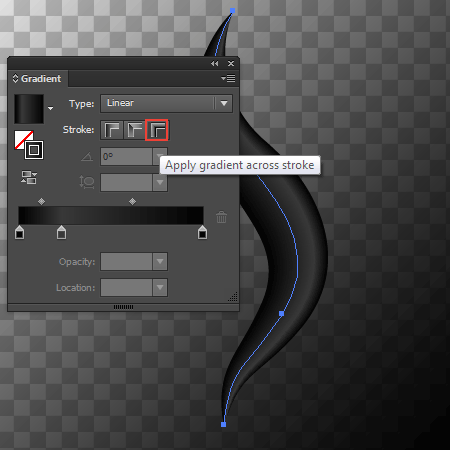Click the Gradient panel tab
Image resolution: width=450 pixels, height=450 pixels.
[x=38, y=79]
